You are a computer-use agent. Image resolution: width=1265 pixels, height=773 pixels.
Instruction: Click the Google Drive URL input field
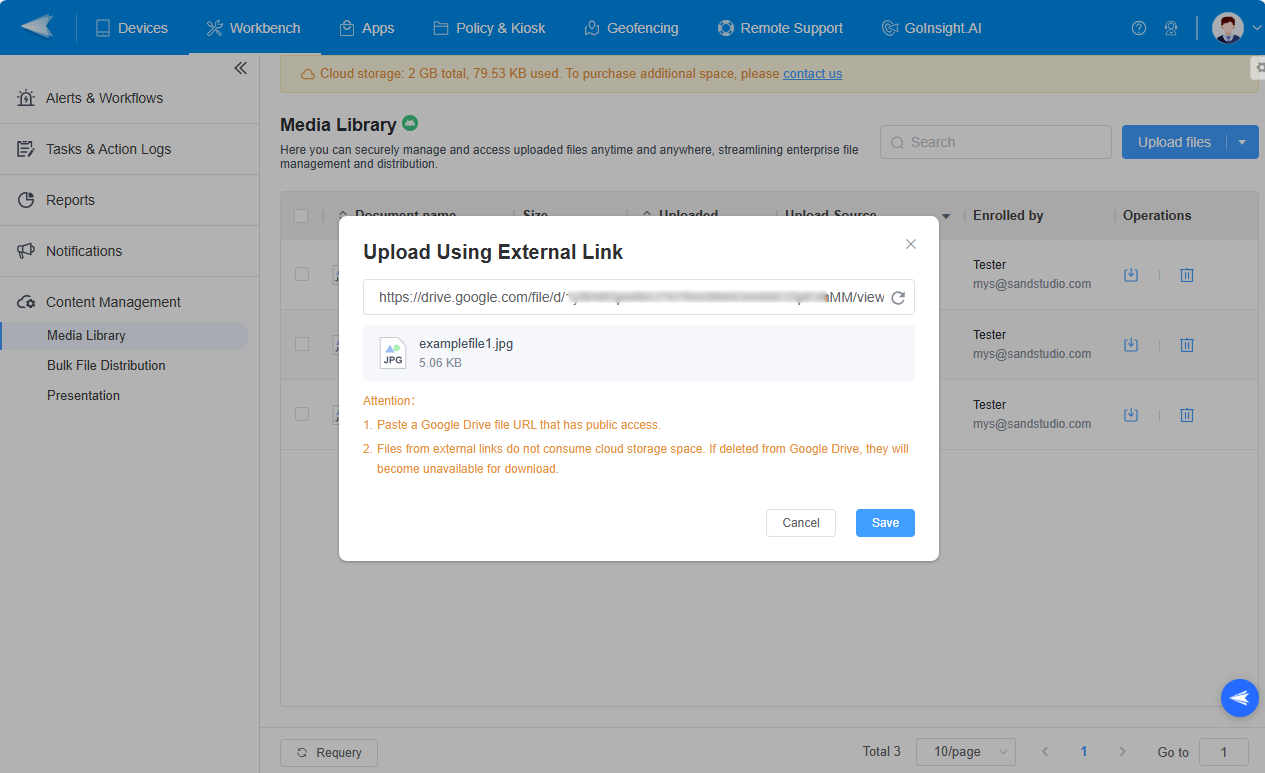[x=630, y=298]
